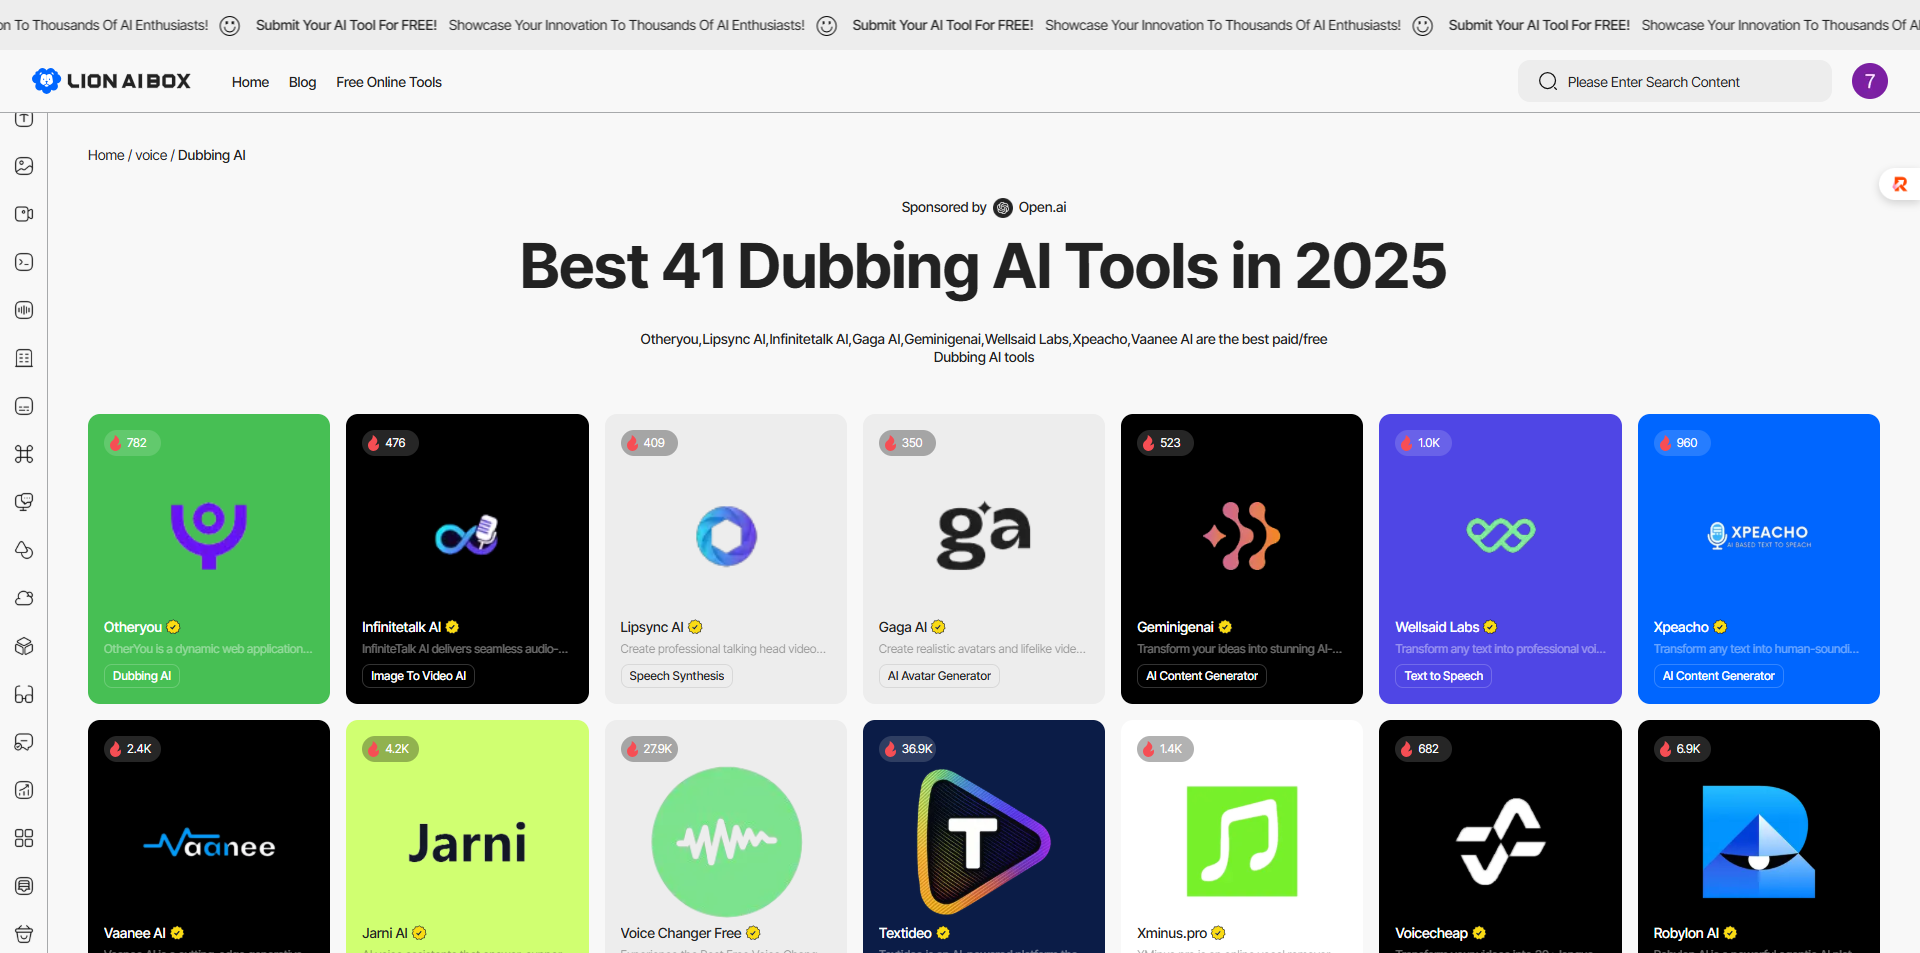Select Xpeacho's AI Content Generator tag

1718,676
